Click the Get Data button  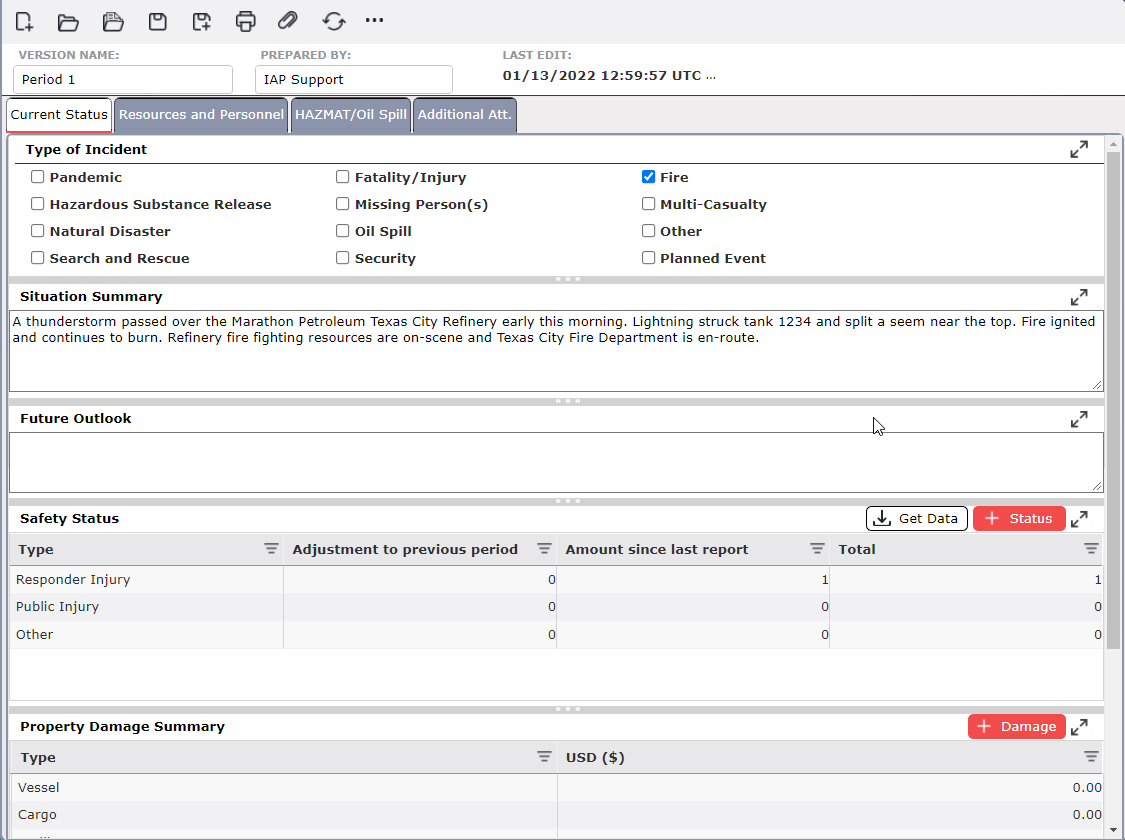pos(916,518)
